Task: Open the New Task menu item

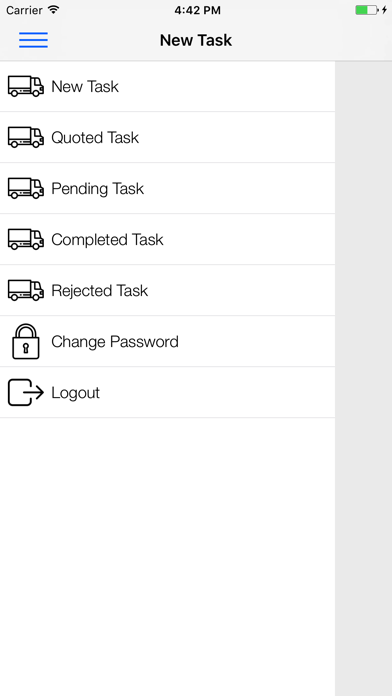Action: [167, 86]
